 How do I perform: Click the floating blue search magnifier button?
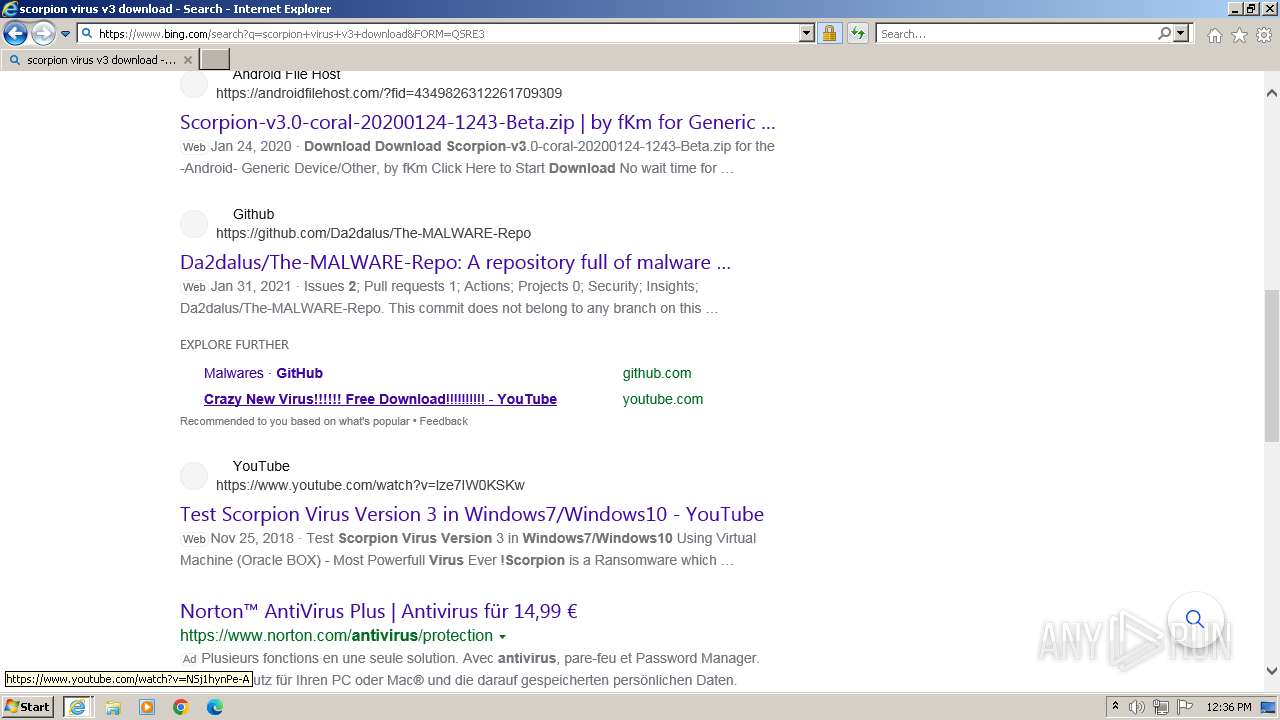tap(1195, 619)
